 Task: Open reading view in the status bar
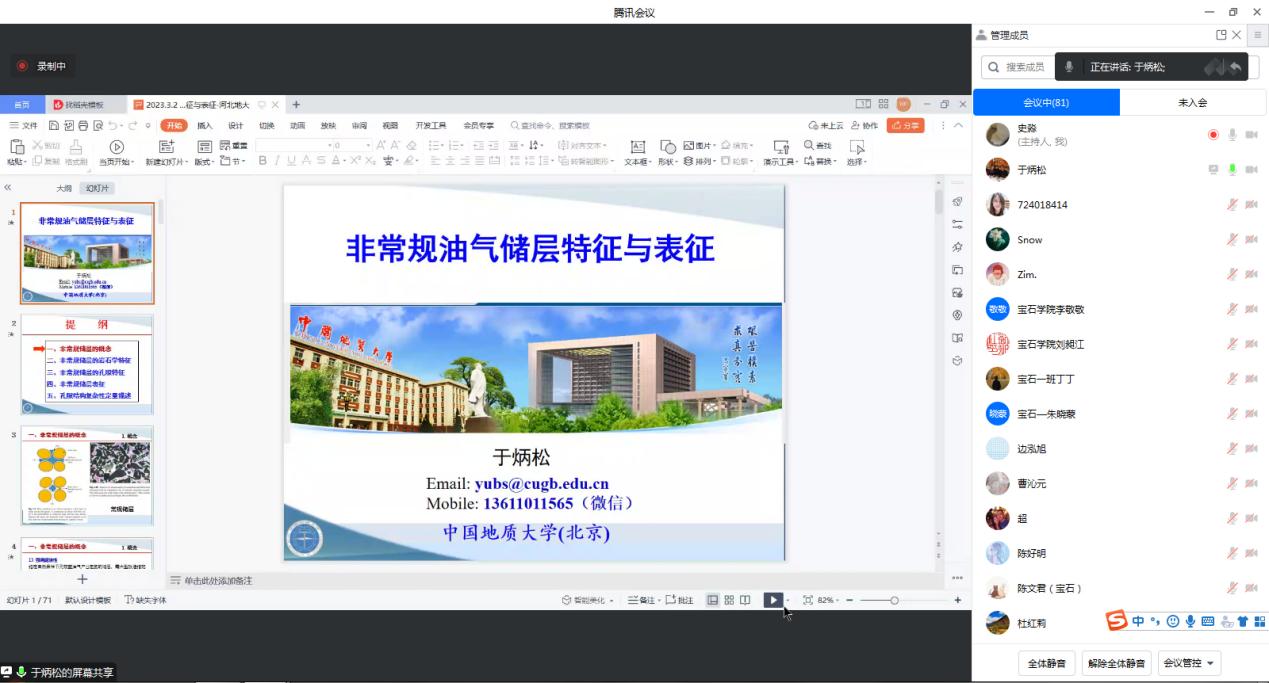coord(745,600)
